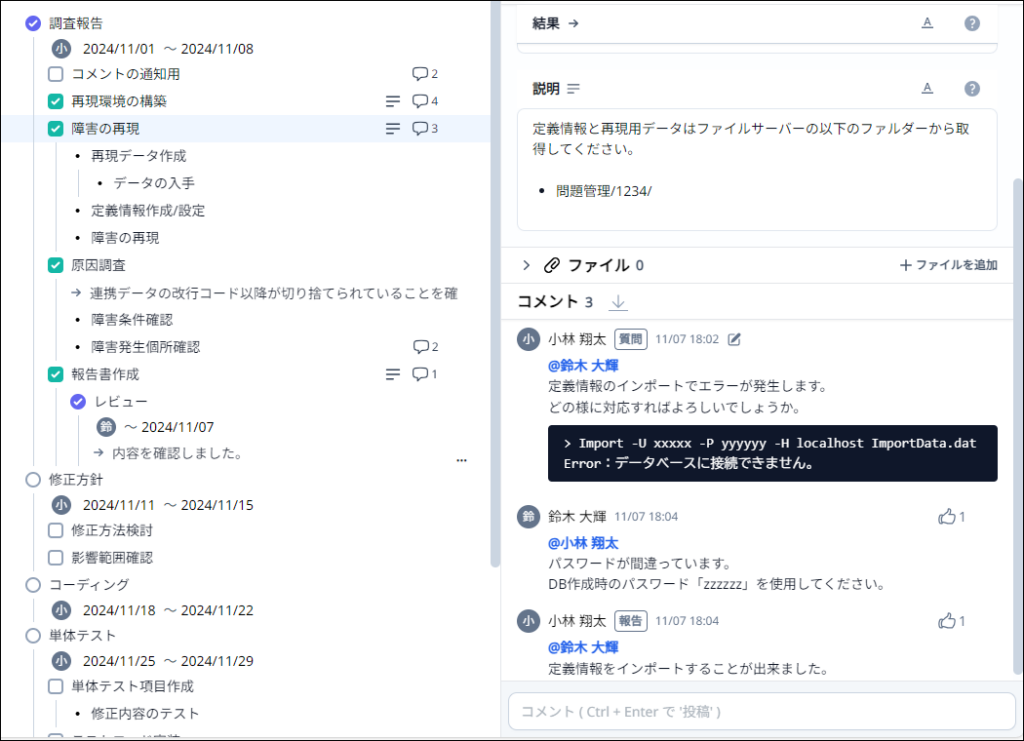
Task: Click the 問題管理/1234/ text in description
Action: (603, 191)
